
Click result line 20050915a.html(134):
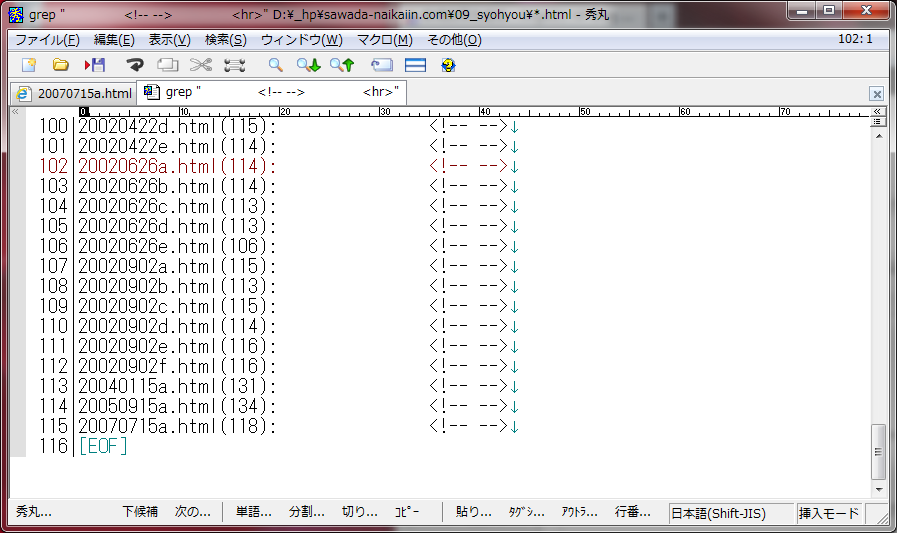(177, 406)
